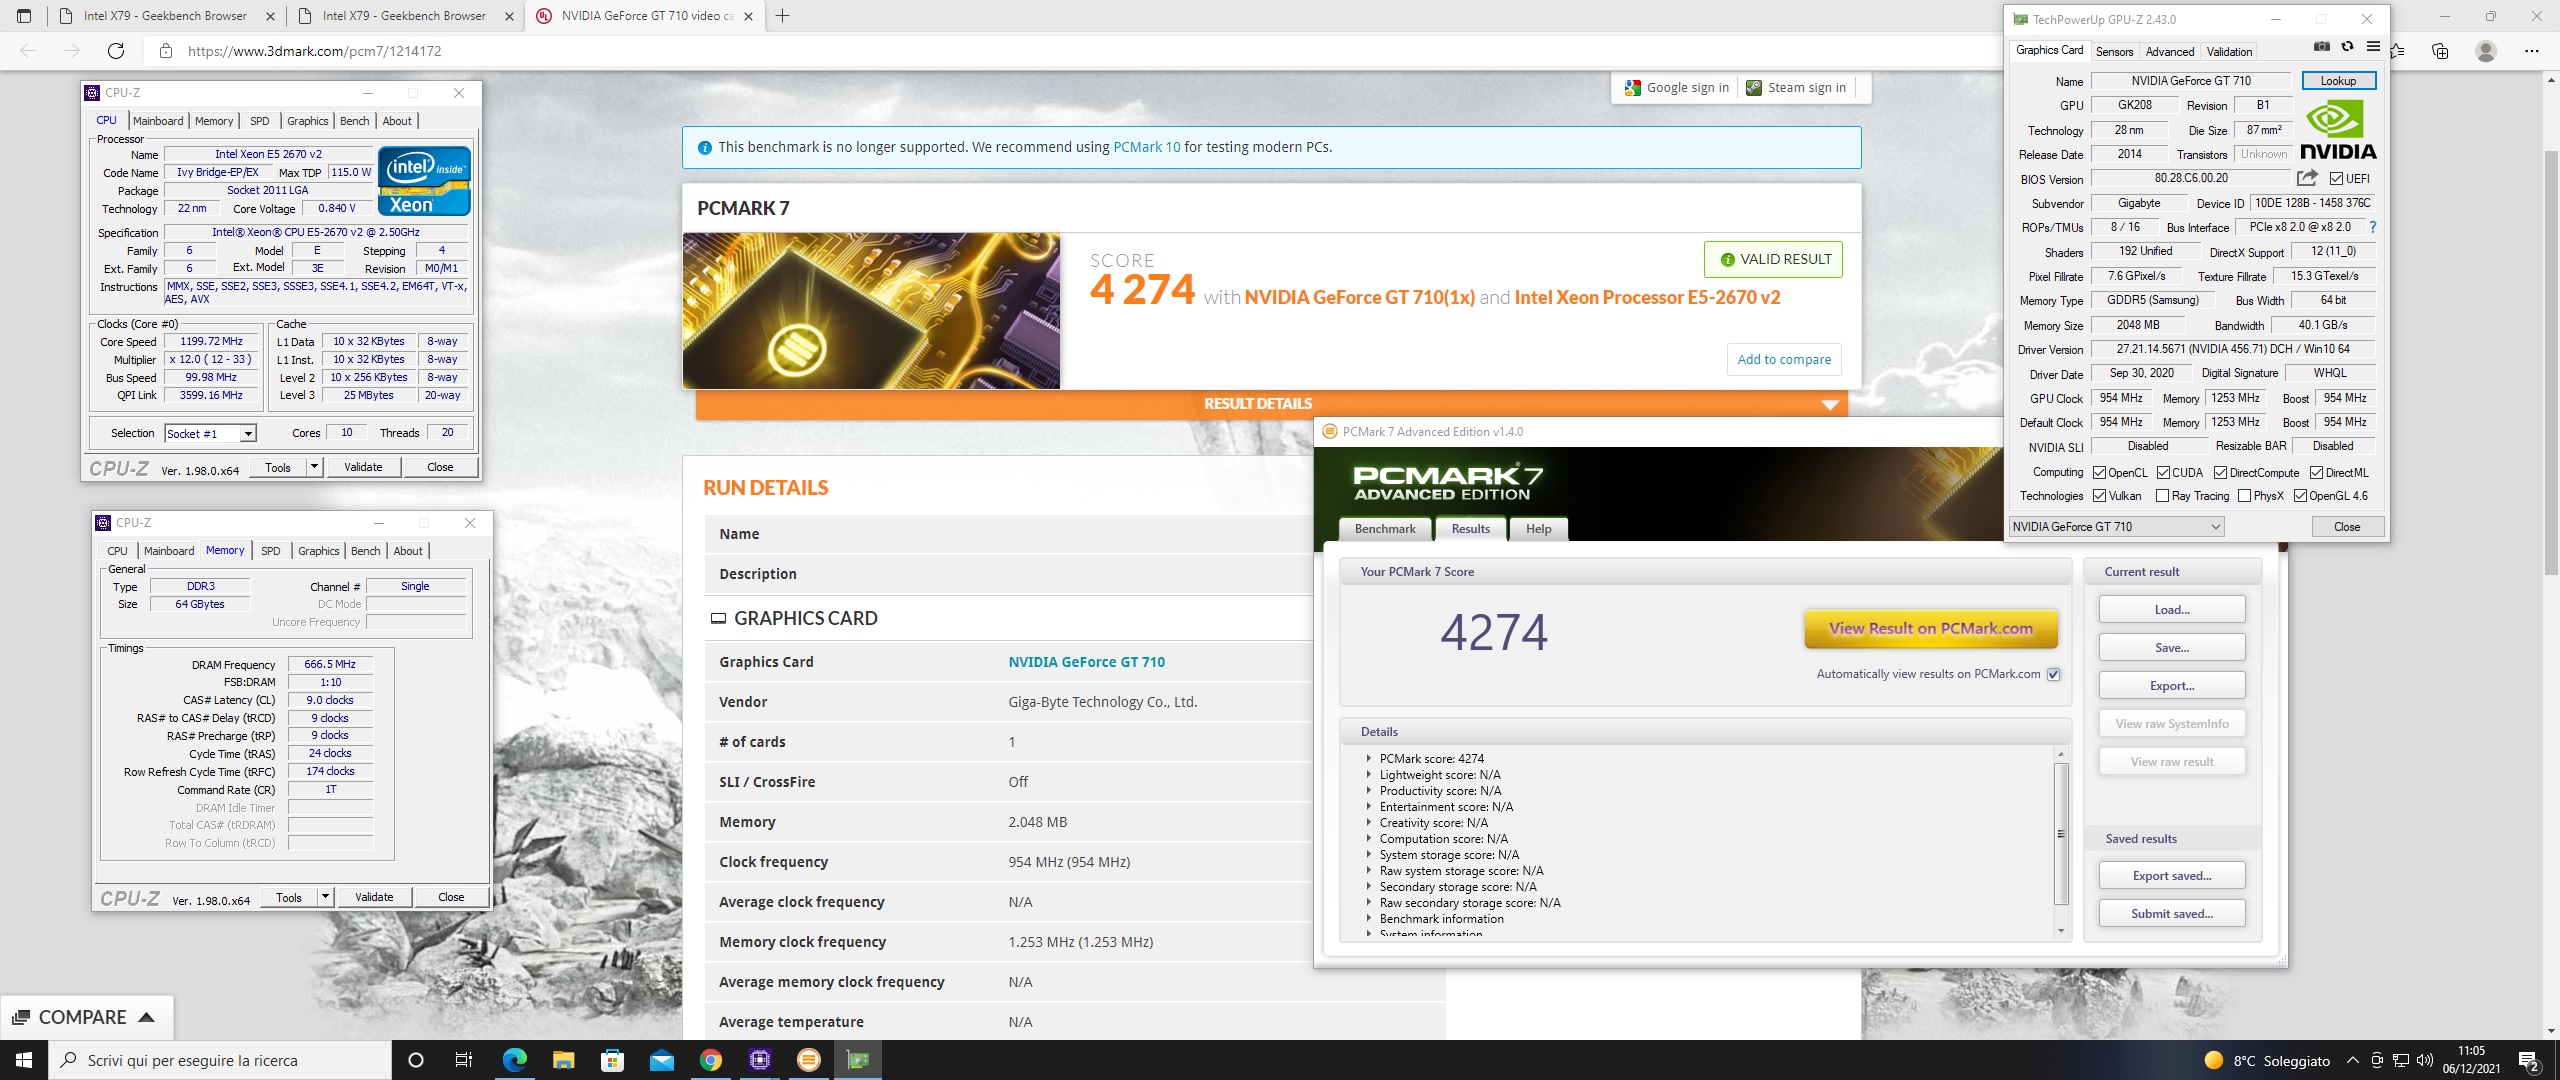Open the Windows Start menu

[x=24, y=1060]
